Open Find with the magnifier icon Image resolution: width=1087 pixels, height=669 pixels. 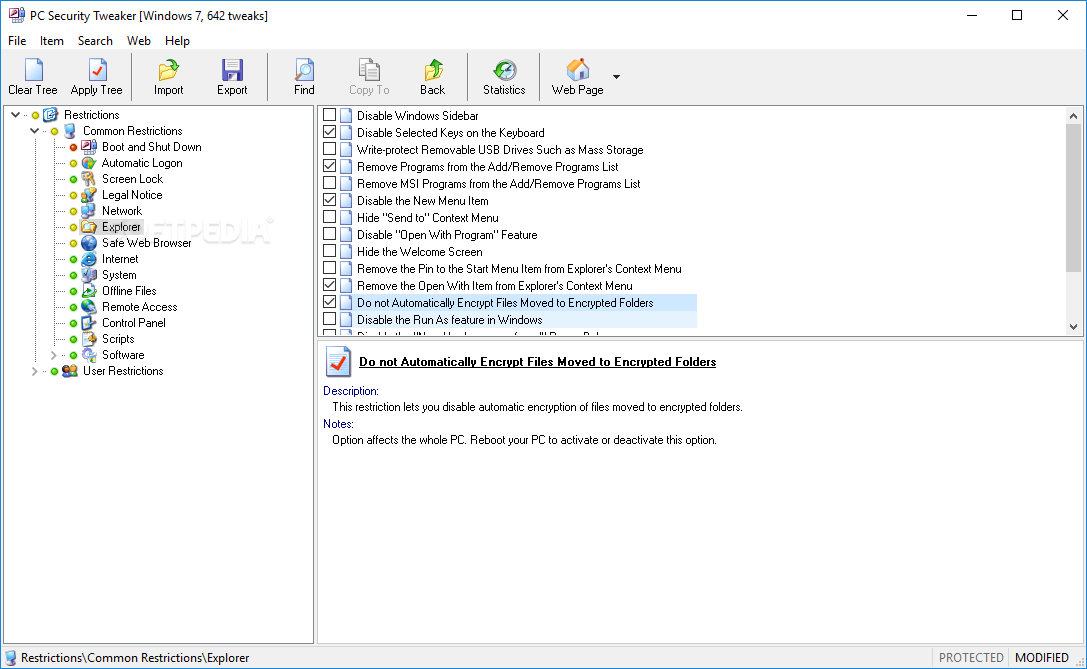(304, 70)
